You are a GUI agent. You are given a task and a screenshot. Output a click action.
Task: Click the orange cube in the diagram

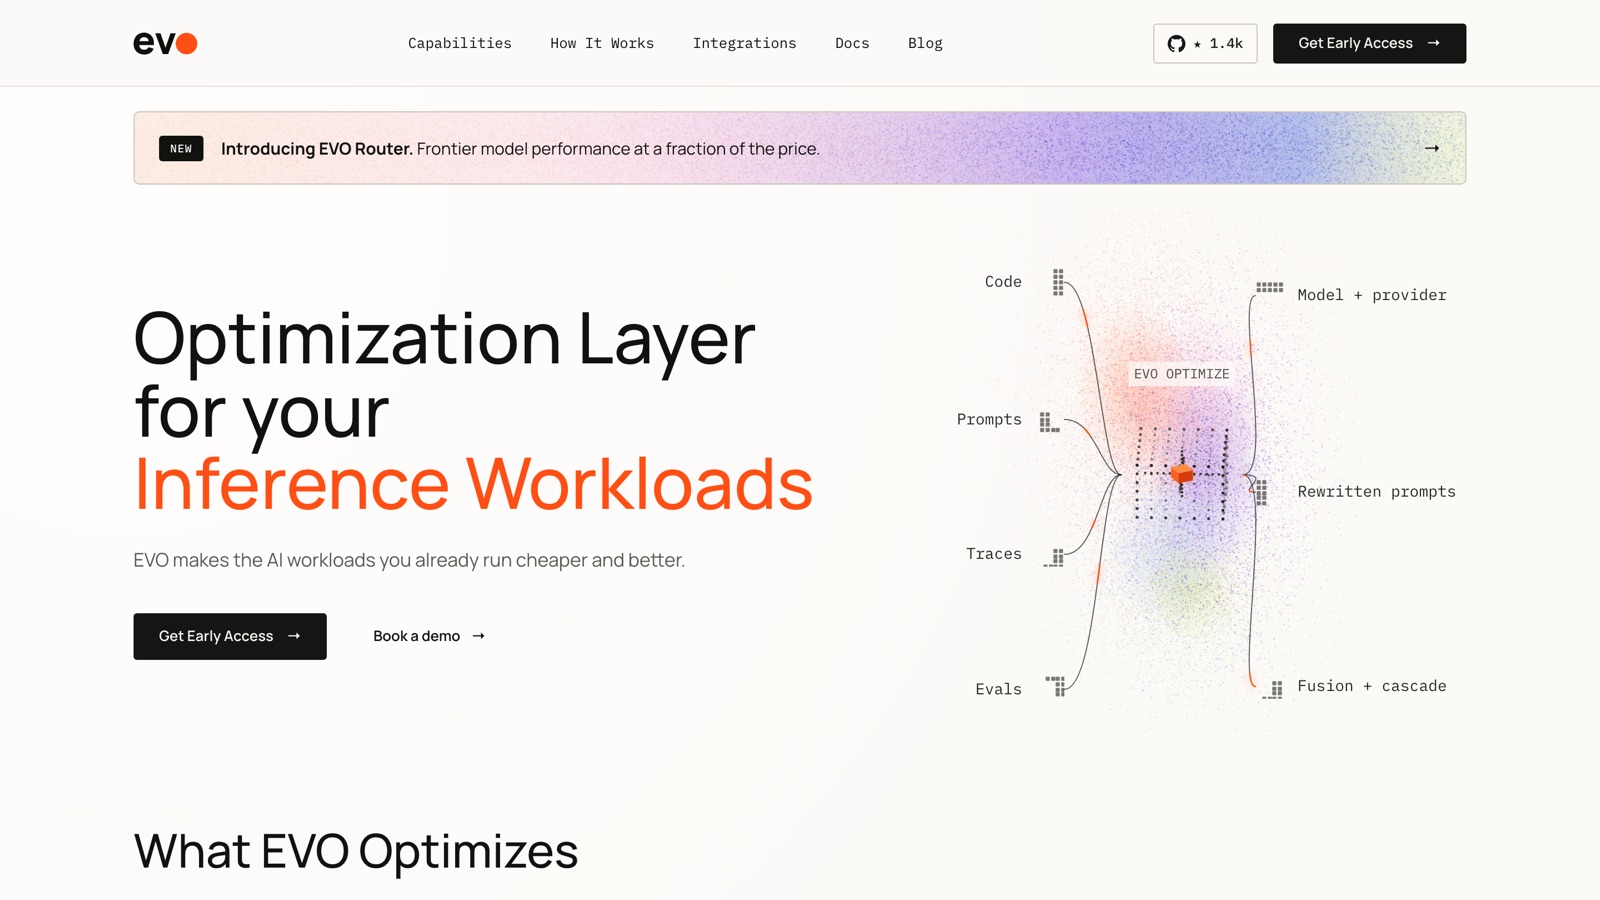(x=1182, y=473)
